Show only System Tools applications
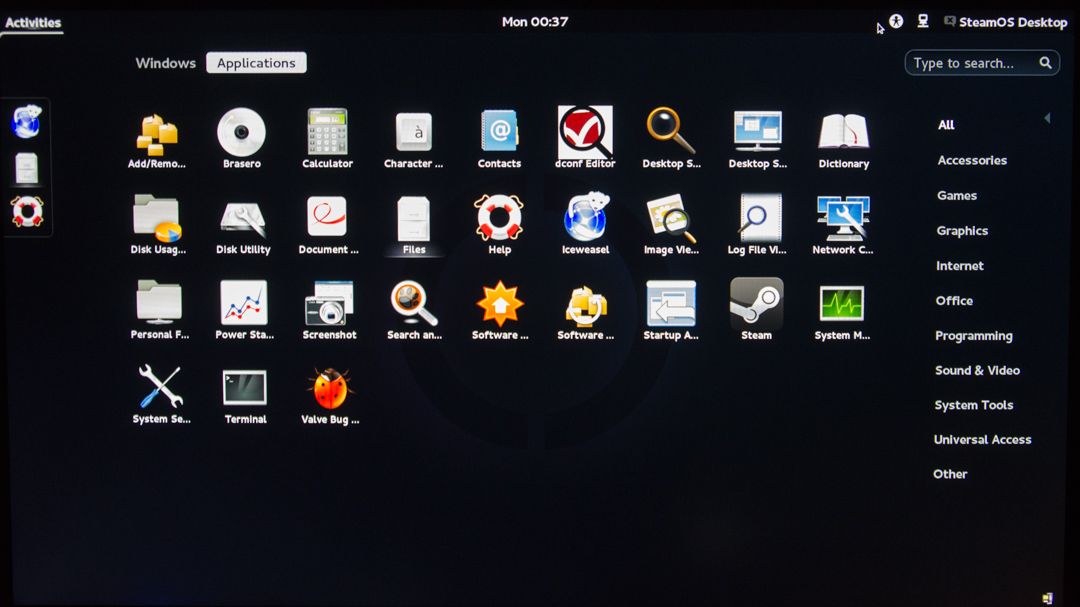Screen dimensions: 1080x607 (973, 404)
